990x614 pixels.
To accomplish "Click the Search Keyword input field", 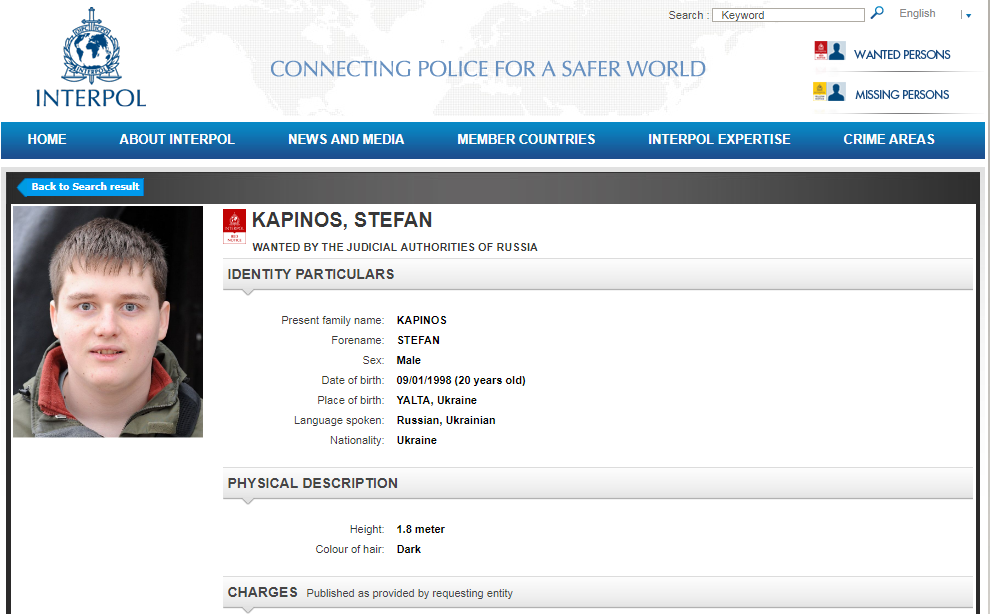I will [788, 15].
